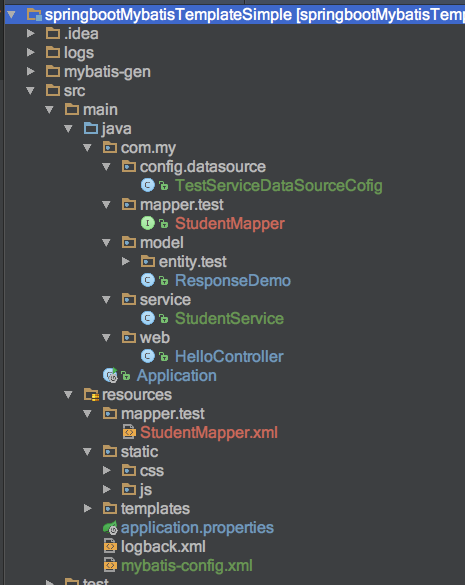Collapse the src folder

coord(31,91)
